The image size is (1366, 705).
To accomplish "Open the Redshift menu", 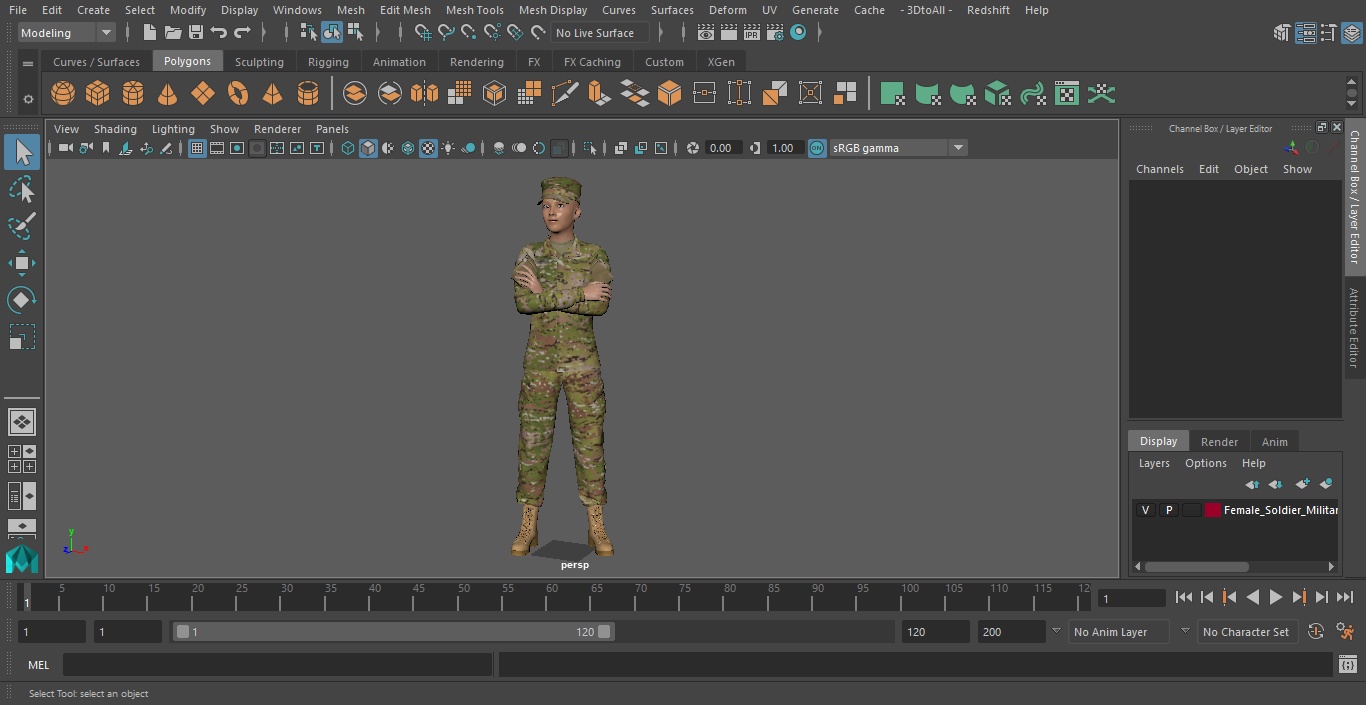I will tap(987, 10).
